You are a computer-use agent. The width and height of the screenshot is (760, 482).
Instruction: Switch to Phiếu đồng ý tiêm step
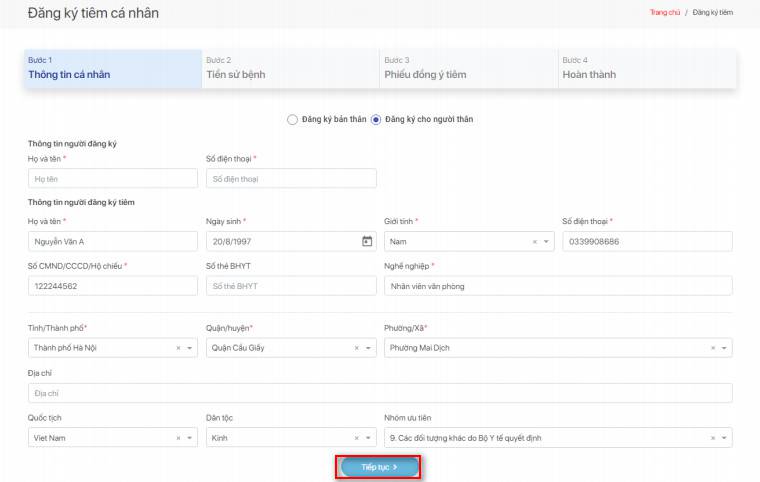(x=468, y=68)
